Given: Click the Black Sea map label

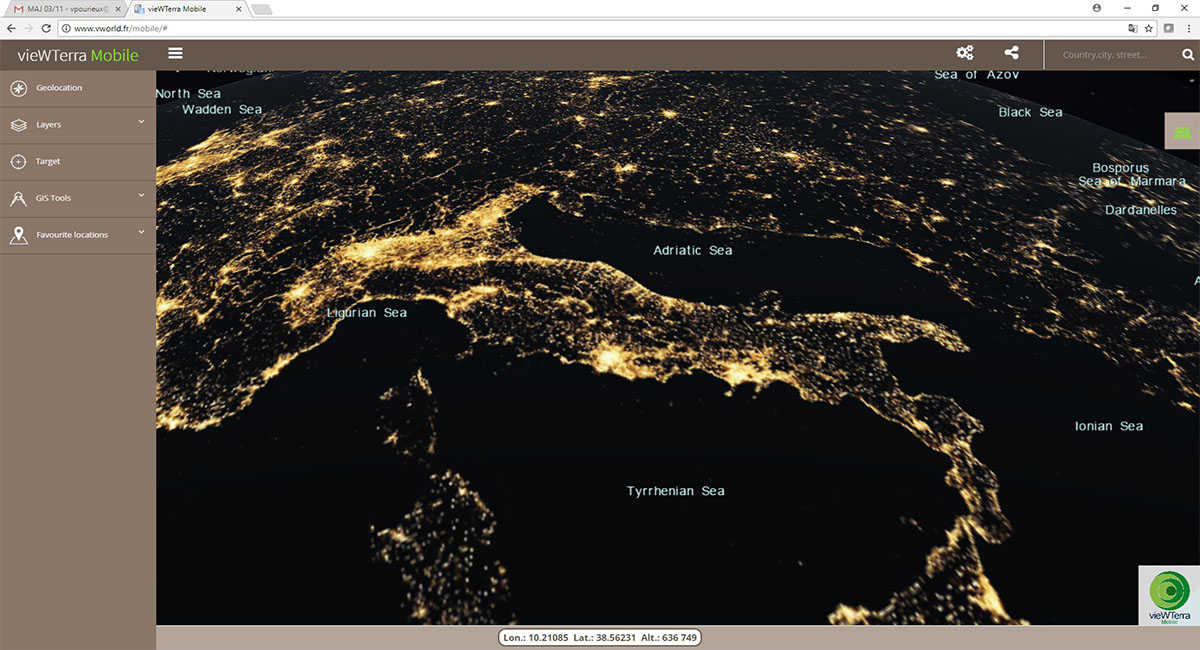Looking at the screenshot, I should (x=1030, y=112).
